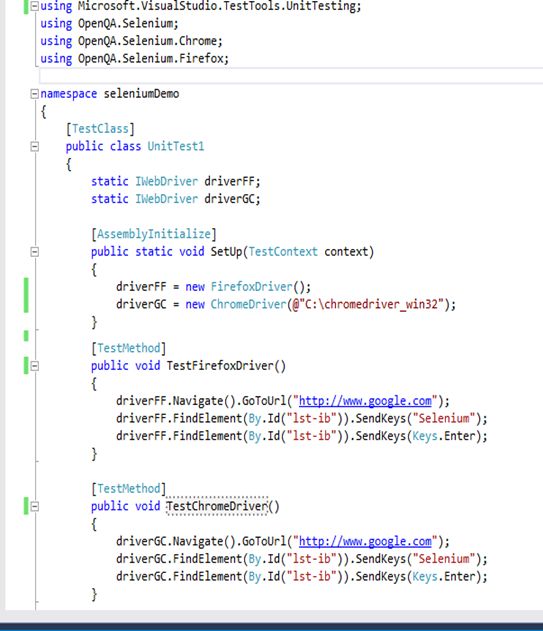Viewport: 543px width, 631px height.
Task: Click ChromeDriver constructor call
Action: pos(248,304)
